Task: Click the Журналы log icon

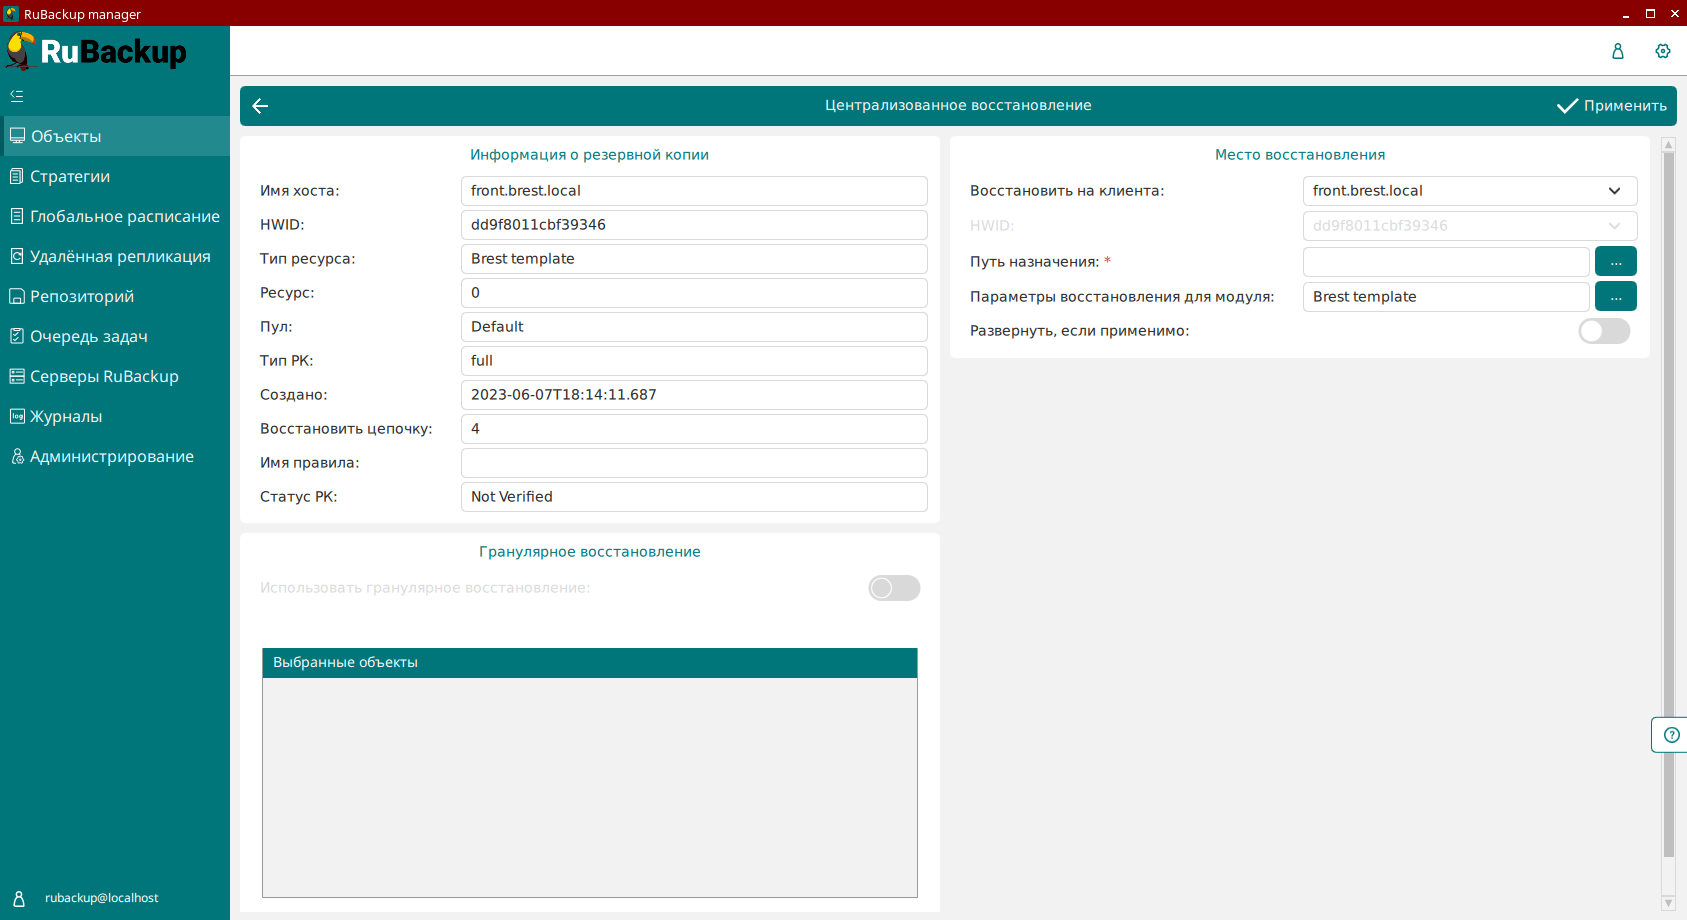Action: pos(17,416)
